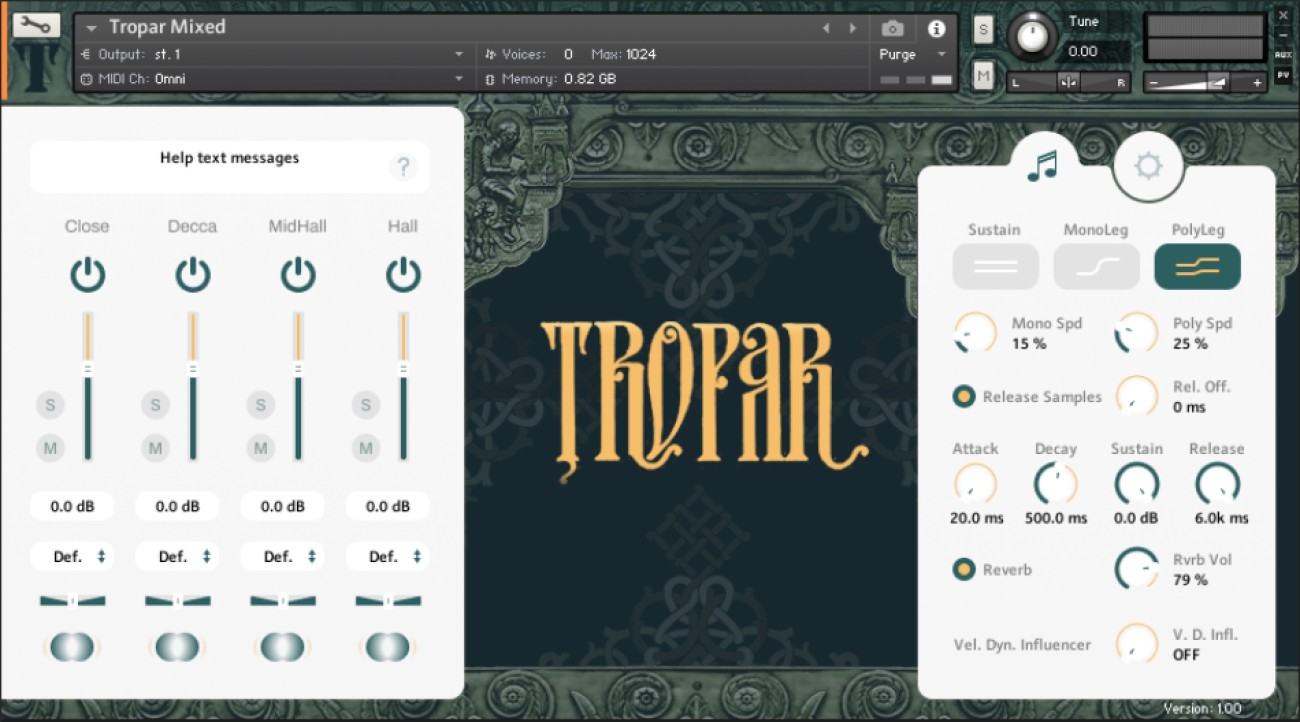Power off the MidHall microphone channel
Image resolution: width=1300 pixels, height=722 pixels.
point(297,275)
